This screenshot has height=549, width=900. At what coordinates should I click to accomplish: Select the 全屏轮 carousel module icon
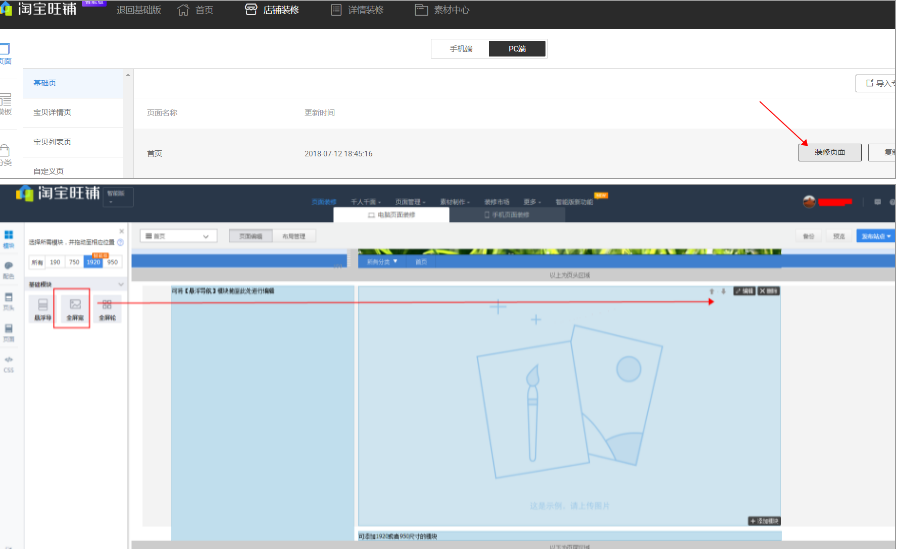point(106,308)
